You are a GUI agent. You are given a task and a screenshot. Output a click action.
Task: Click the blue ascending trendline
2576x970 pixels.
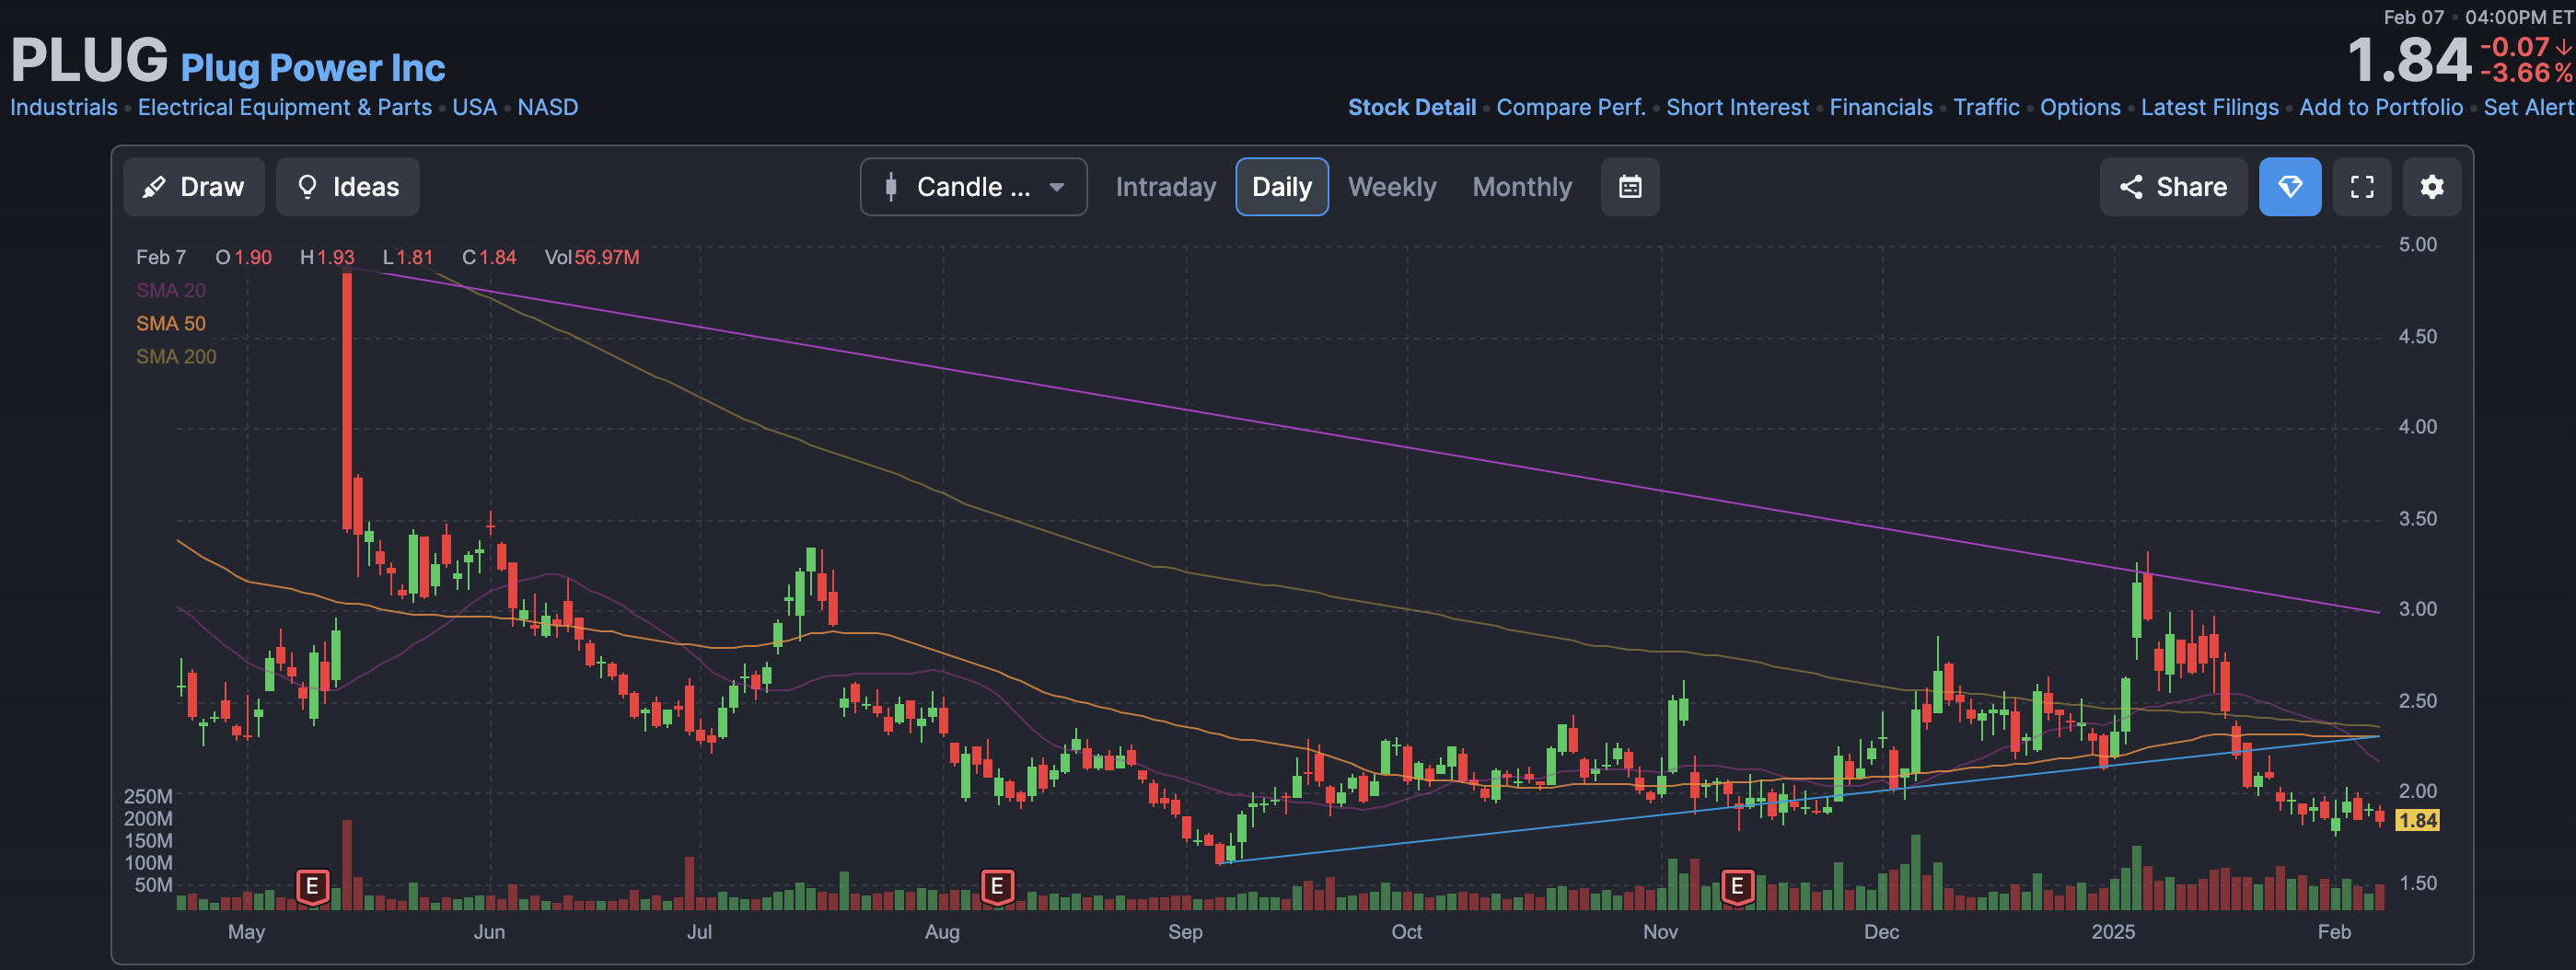point(1800,799)
